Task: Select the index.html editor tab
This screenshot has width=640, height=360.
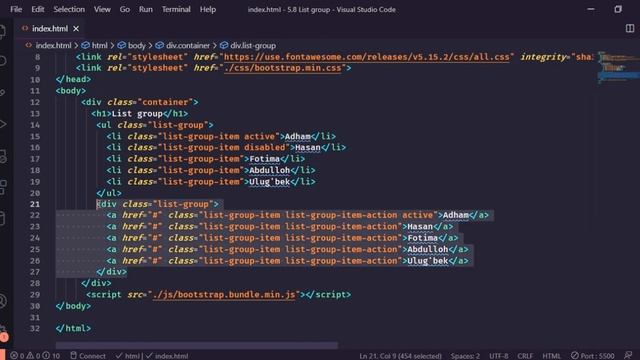Action: coord(50,29)
